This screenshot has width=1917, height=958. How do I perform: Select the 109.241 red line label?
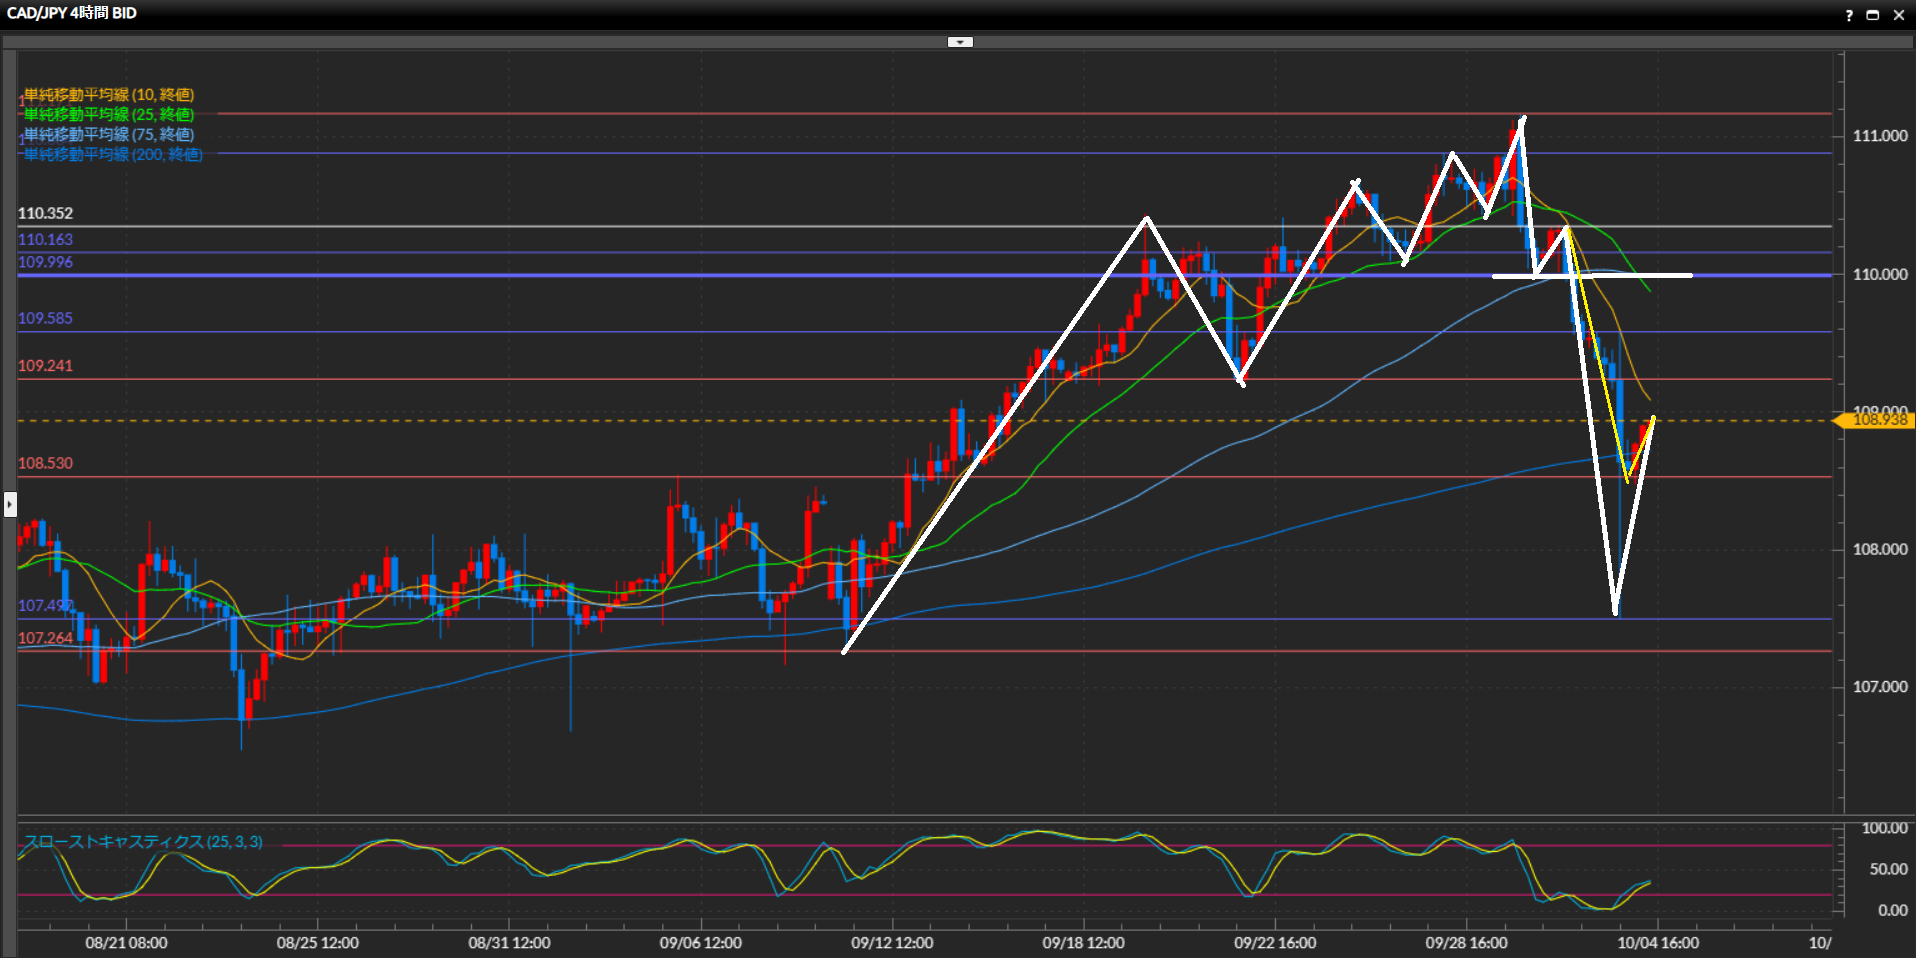coord(46,366)
